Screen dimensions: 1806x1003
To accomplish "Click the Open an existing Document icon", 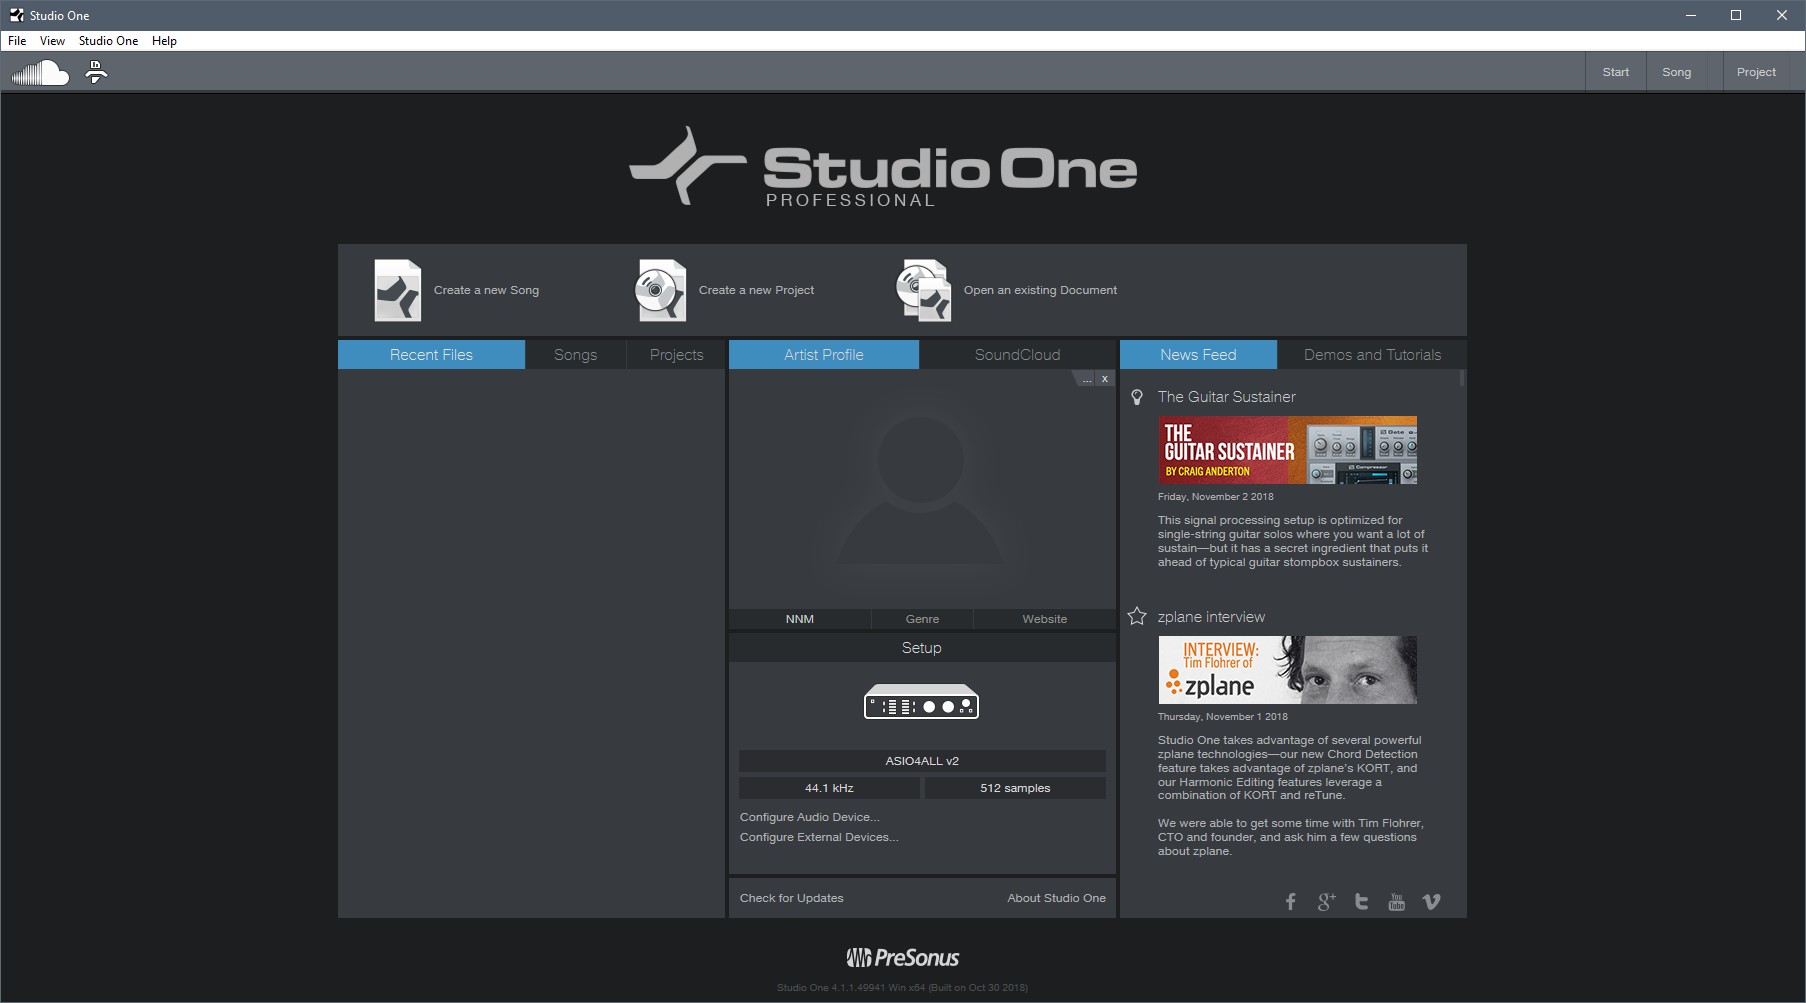I will point(923,290).
